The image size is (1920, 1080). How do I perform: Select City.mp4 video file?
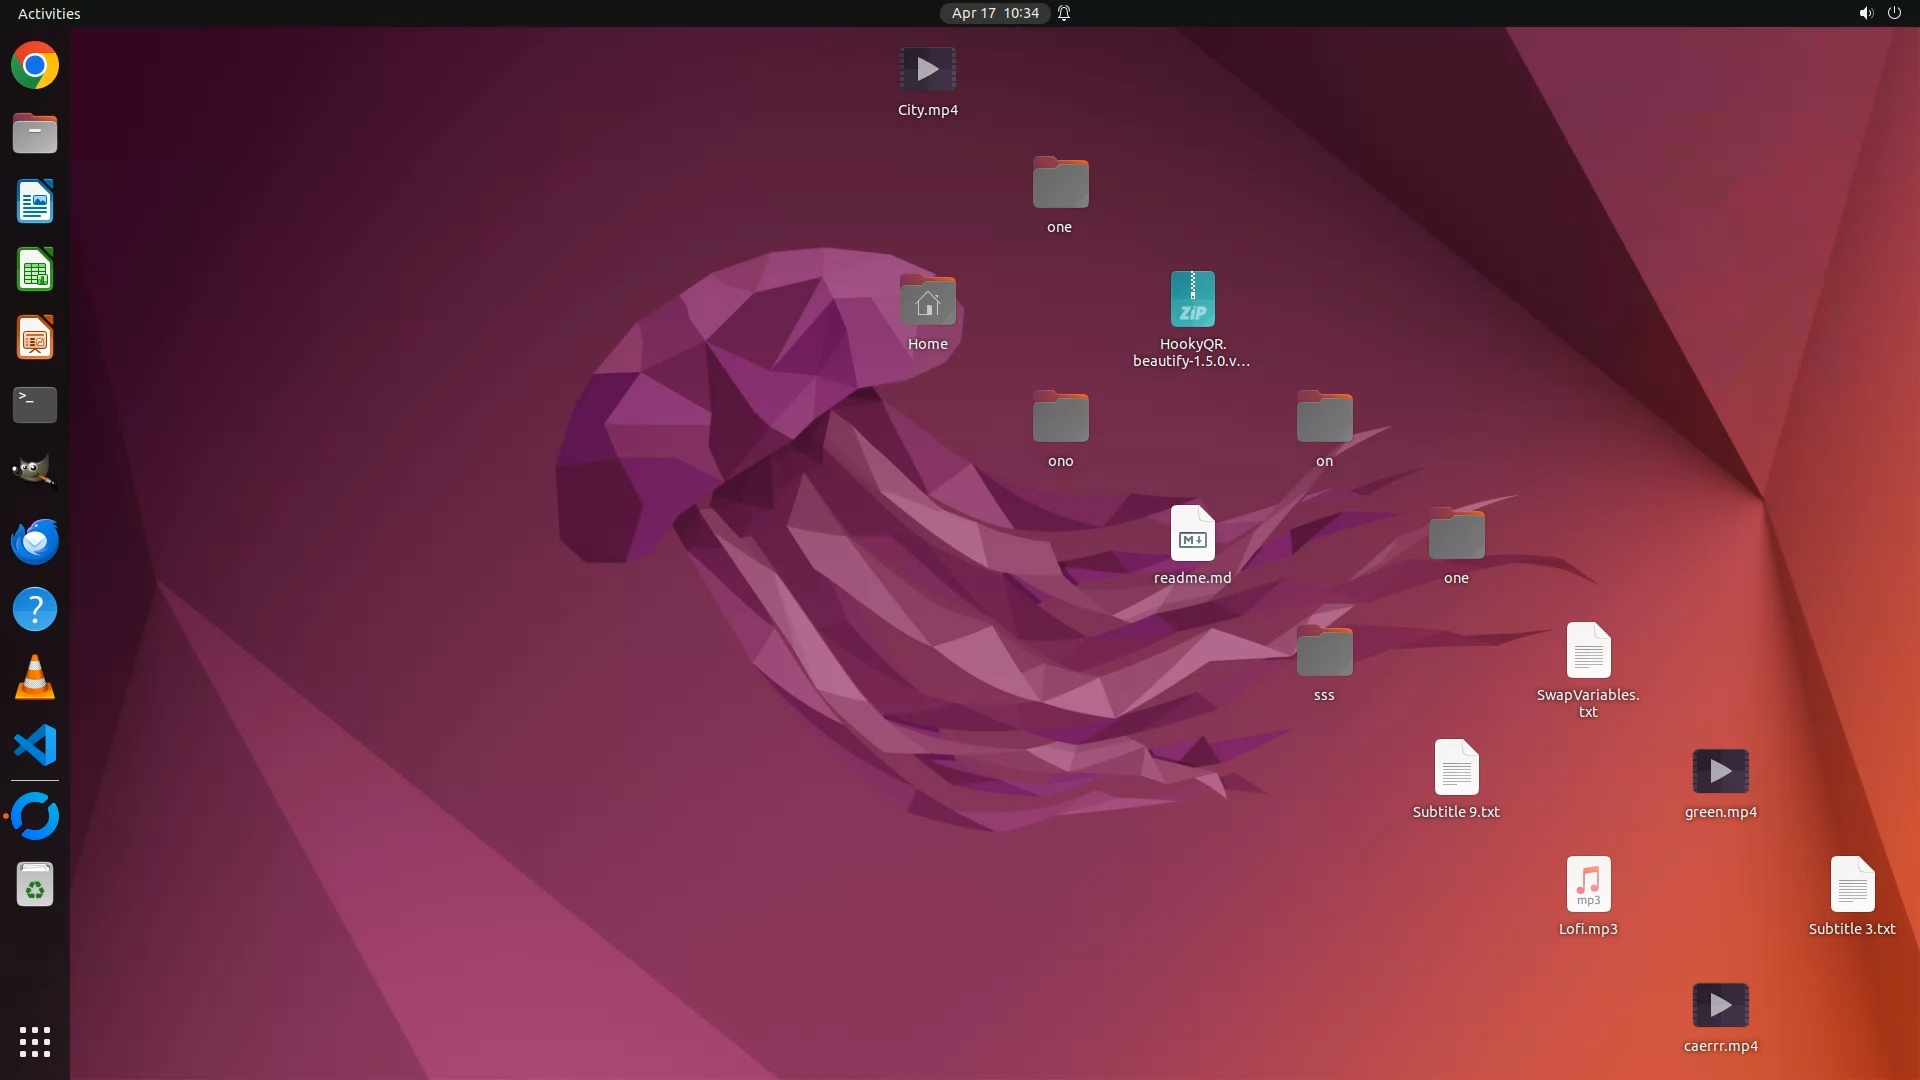tap(927, 70)
